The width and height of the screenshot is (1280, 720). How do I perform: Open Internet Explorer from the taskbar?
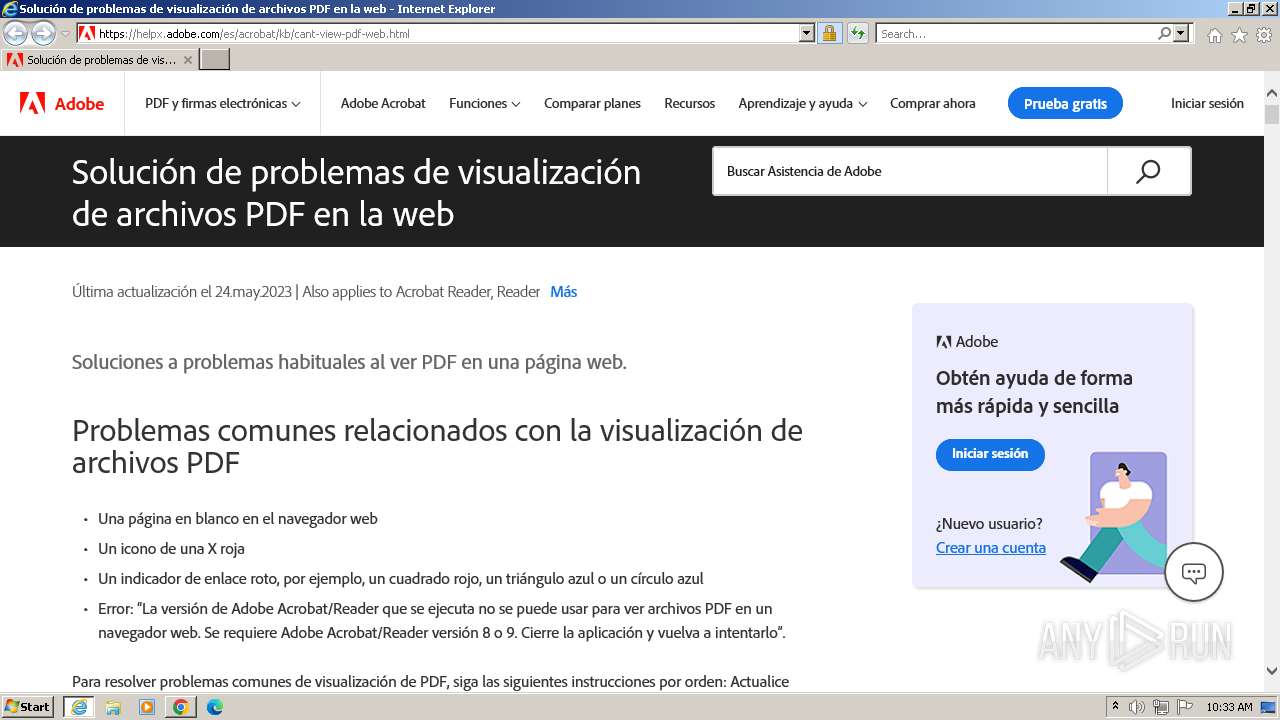coord(79,707)
